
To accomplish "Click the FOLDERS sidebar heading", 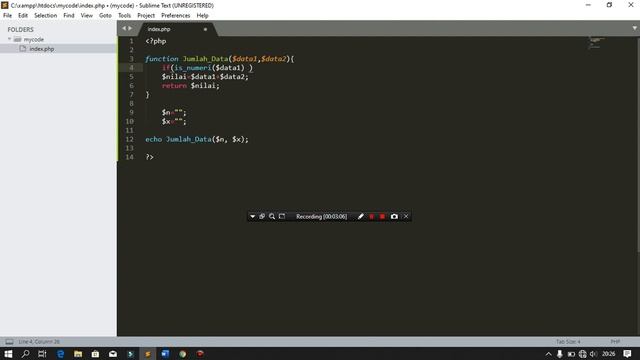I will [x=20, y=30].
